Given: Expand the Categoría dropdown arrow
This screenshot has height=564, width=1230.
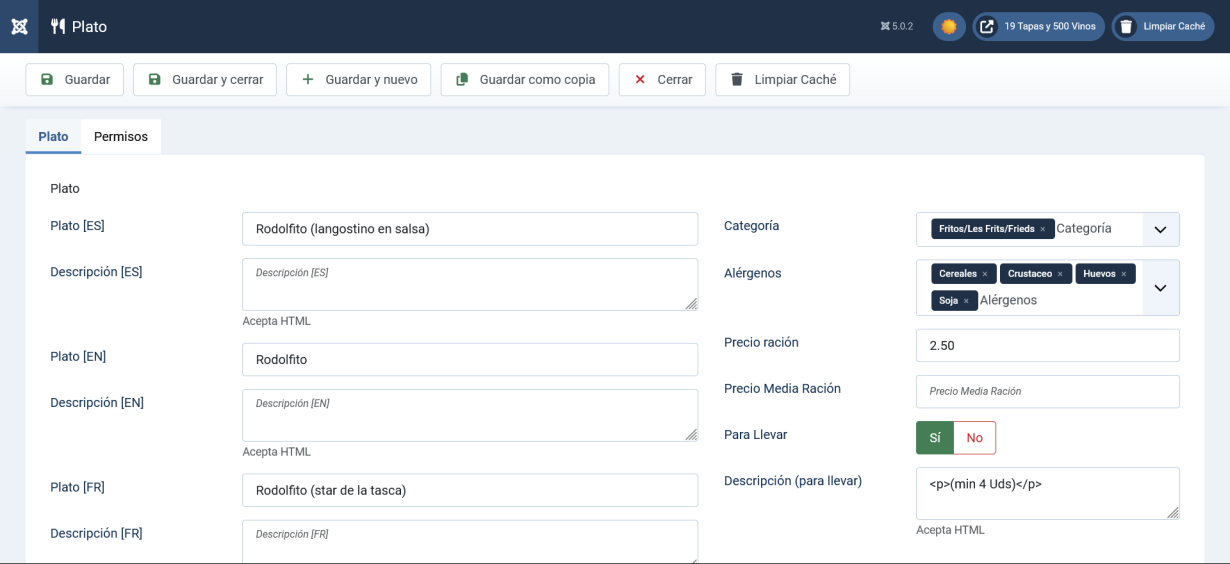Looking at the screenshot, I should tap(1160, 230).
